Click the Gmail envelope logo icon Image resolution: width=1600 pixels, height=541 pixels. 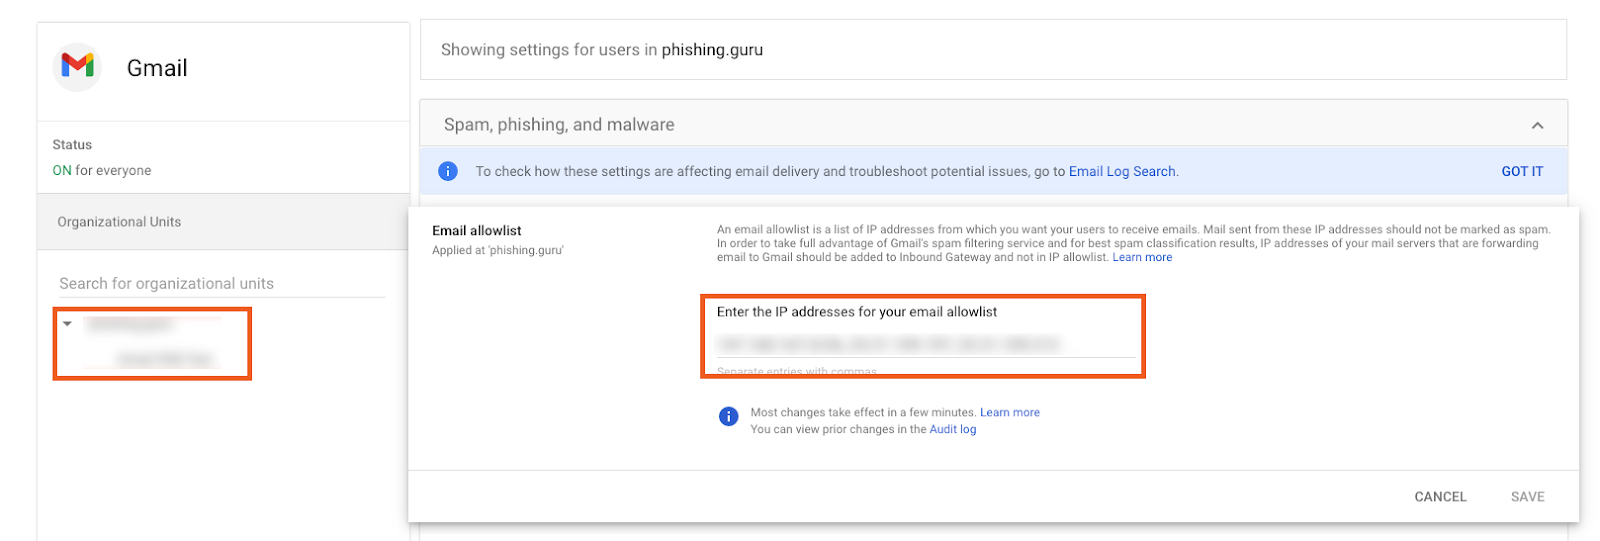[x=77, y=67]
